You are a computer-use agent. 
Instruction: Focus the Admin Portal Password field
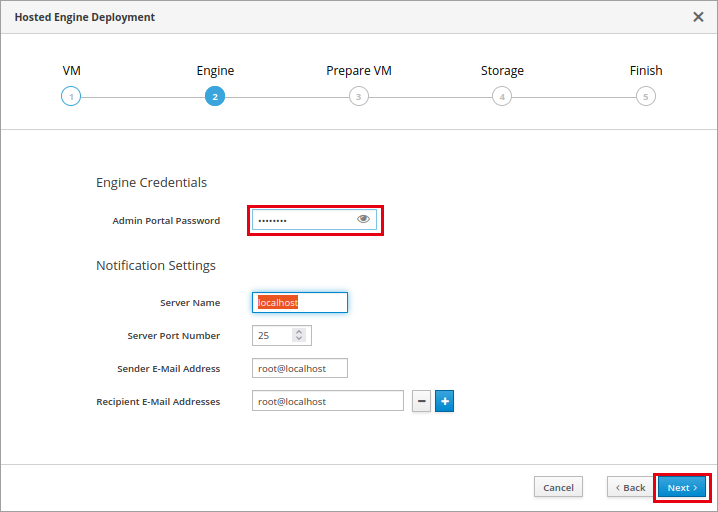314,220
